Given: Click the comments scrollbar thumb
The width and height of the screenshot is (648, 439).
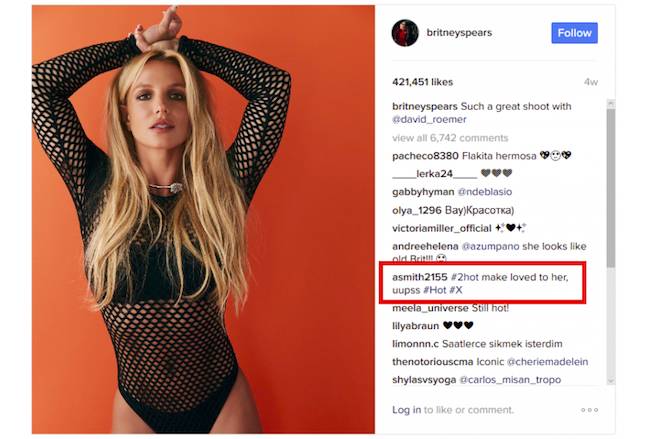Looking at the screenshot, I should pyautogui.click(x=611, y=188).
